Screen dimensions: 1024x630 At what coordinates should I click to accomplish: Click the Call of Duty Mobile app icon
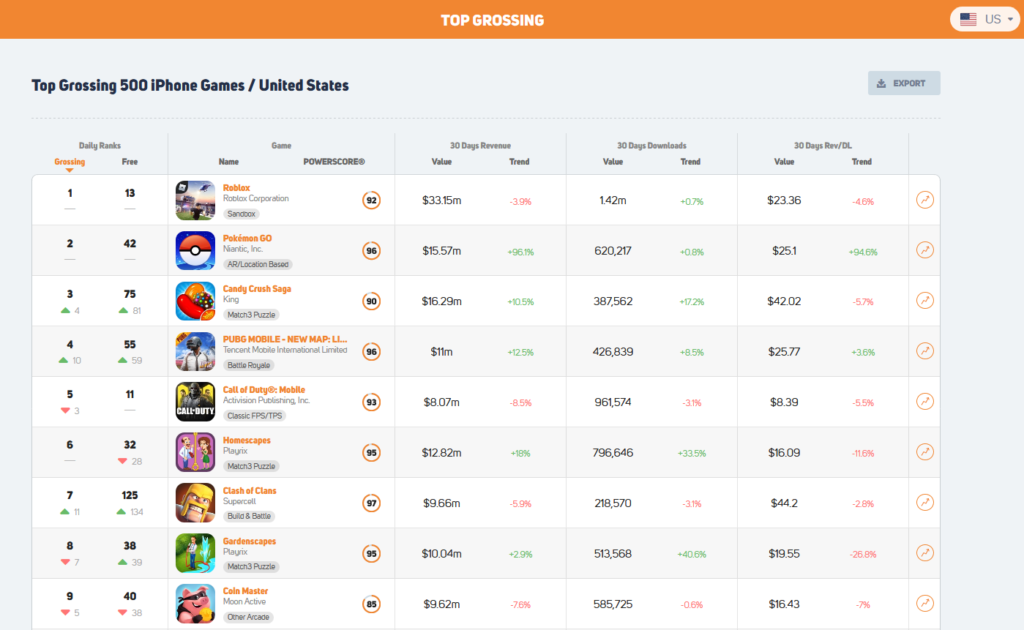[x=195, y=402]
